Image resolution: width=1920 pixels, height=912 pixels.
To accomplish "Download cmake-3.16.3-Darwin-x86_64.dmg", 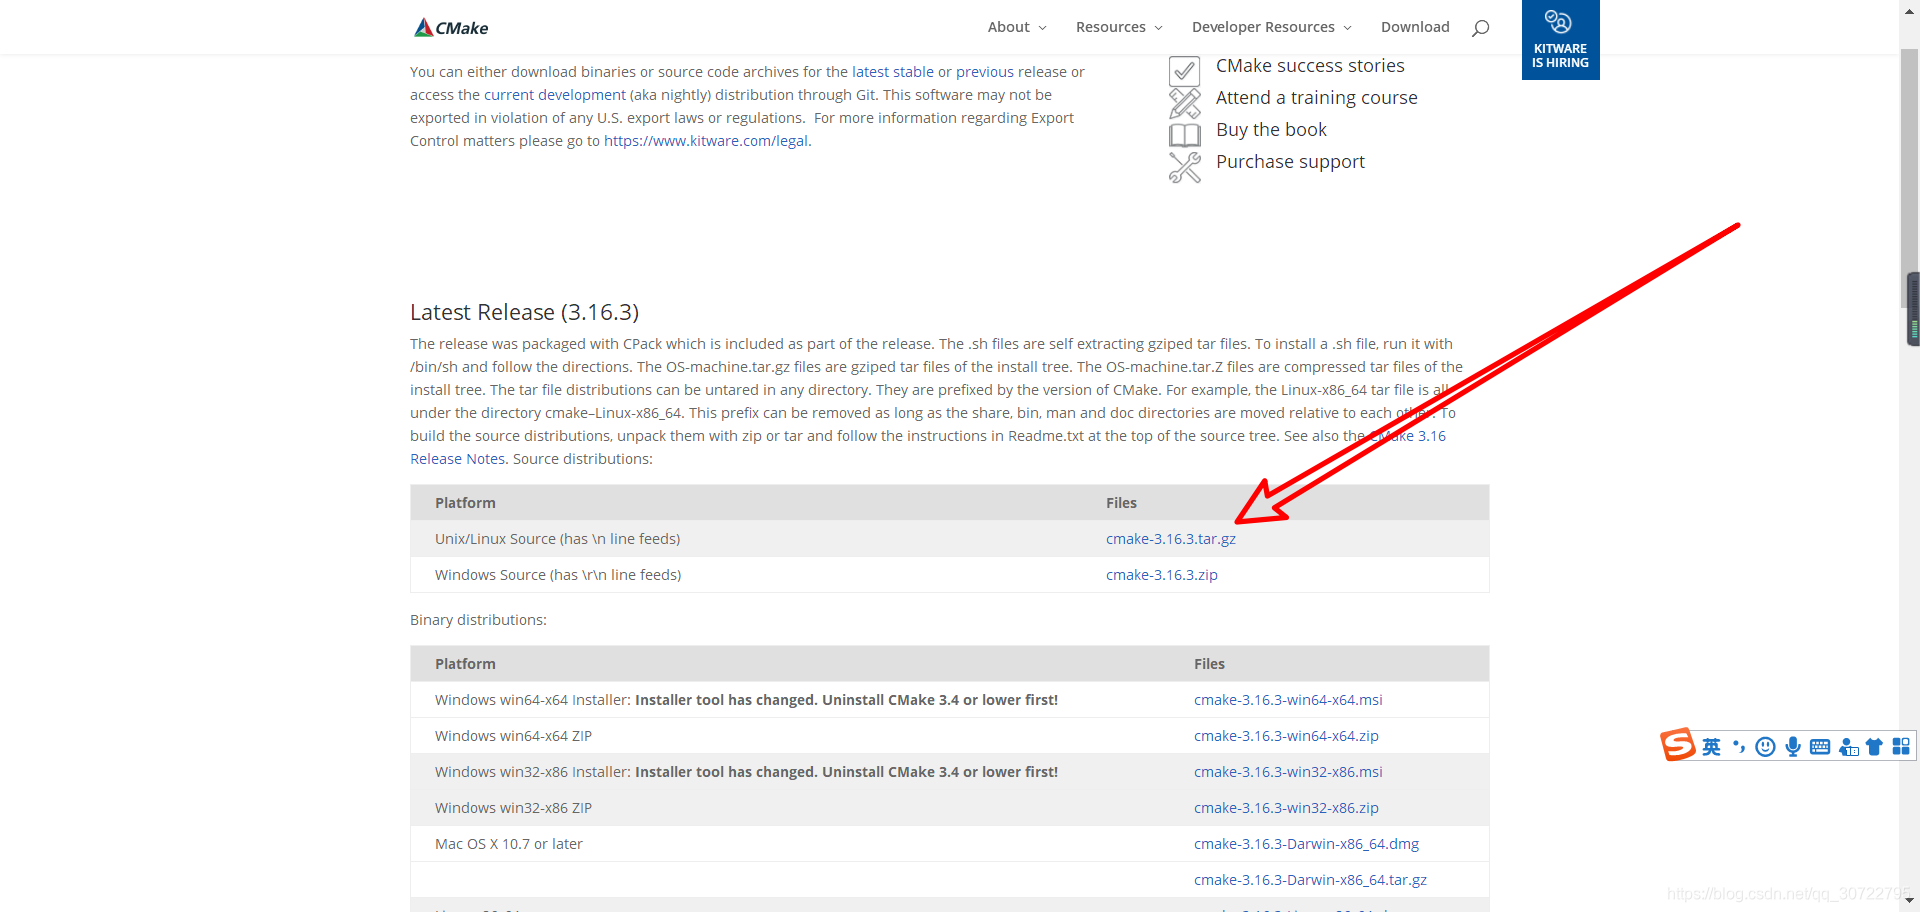I will coord(1306,844).
